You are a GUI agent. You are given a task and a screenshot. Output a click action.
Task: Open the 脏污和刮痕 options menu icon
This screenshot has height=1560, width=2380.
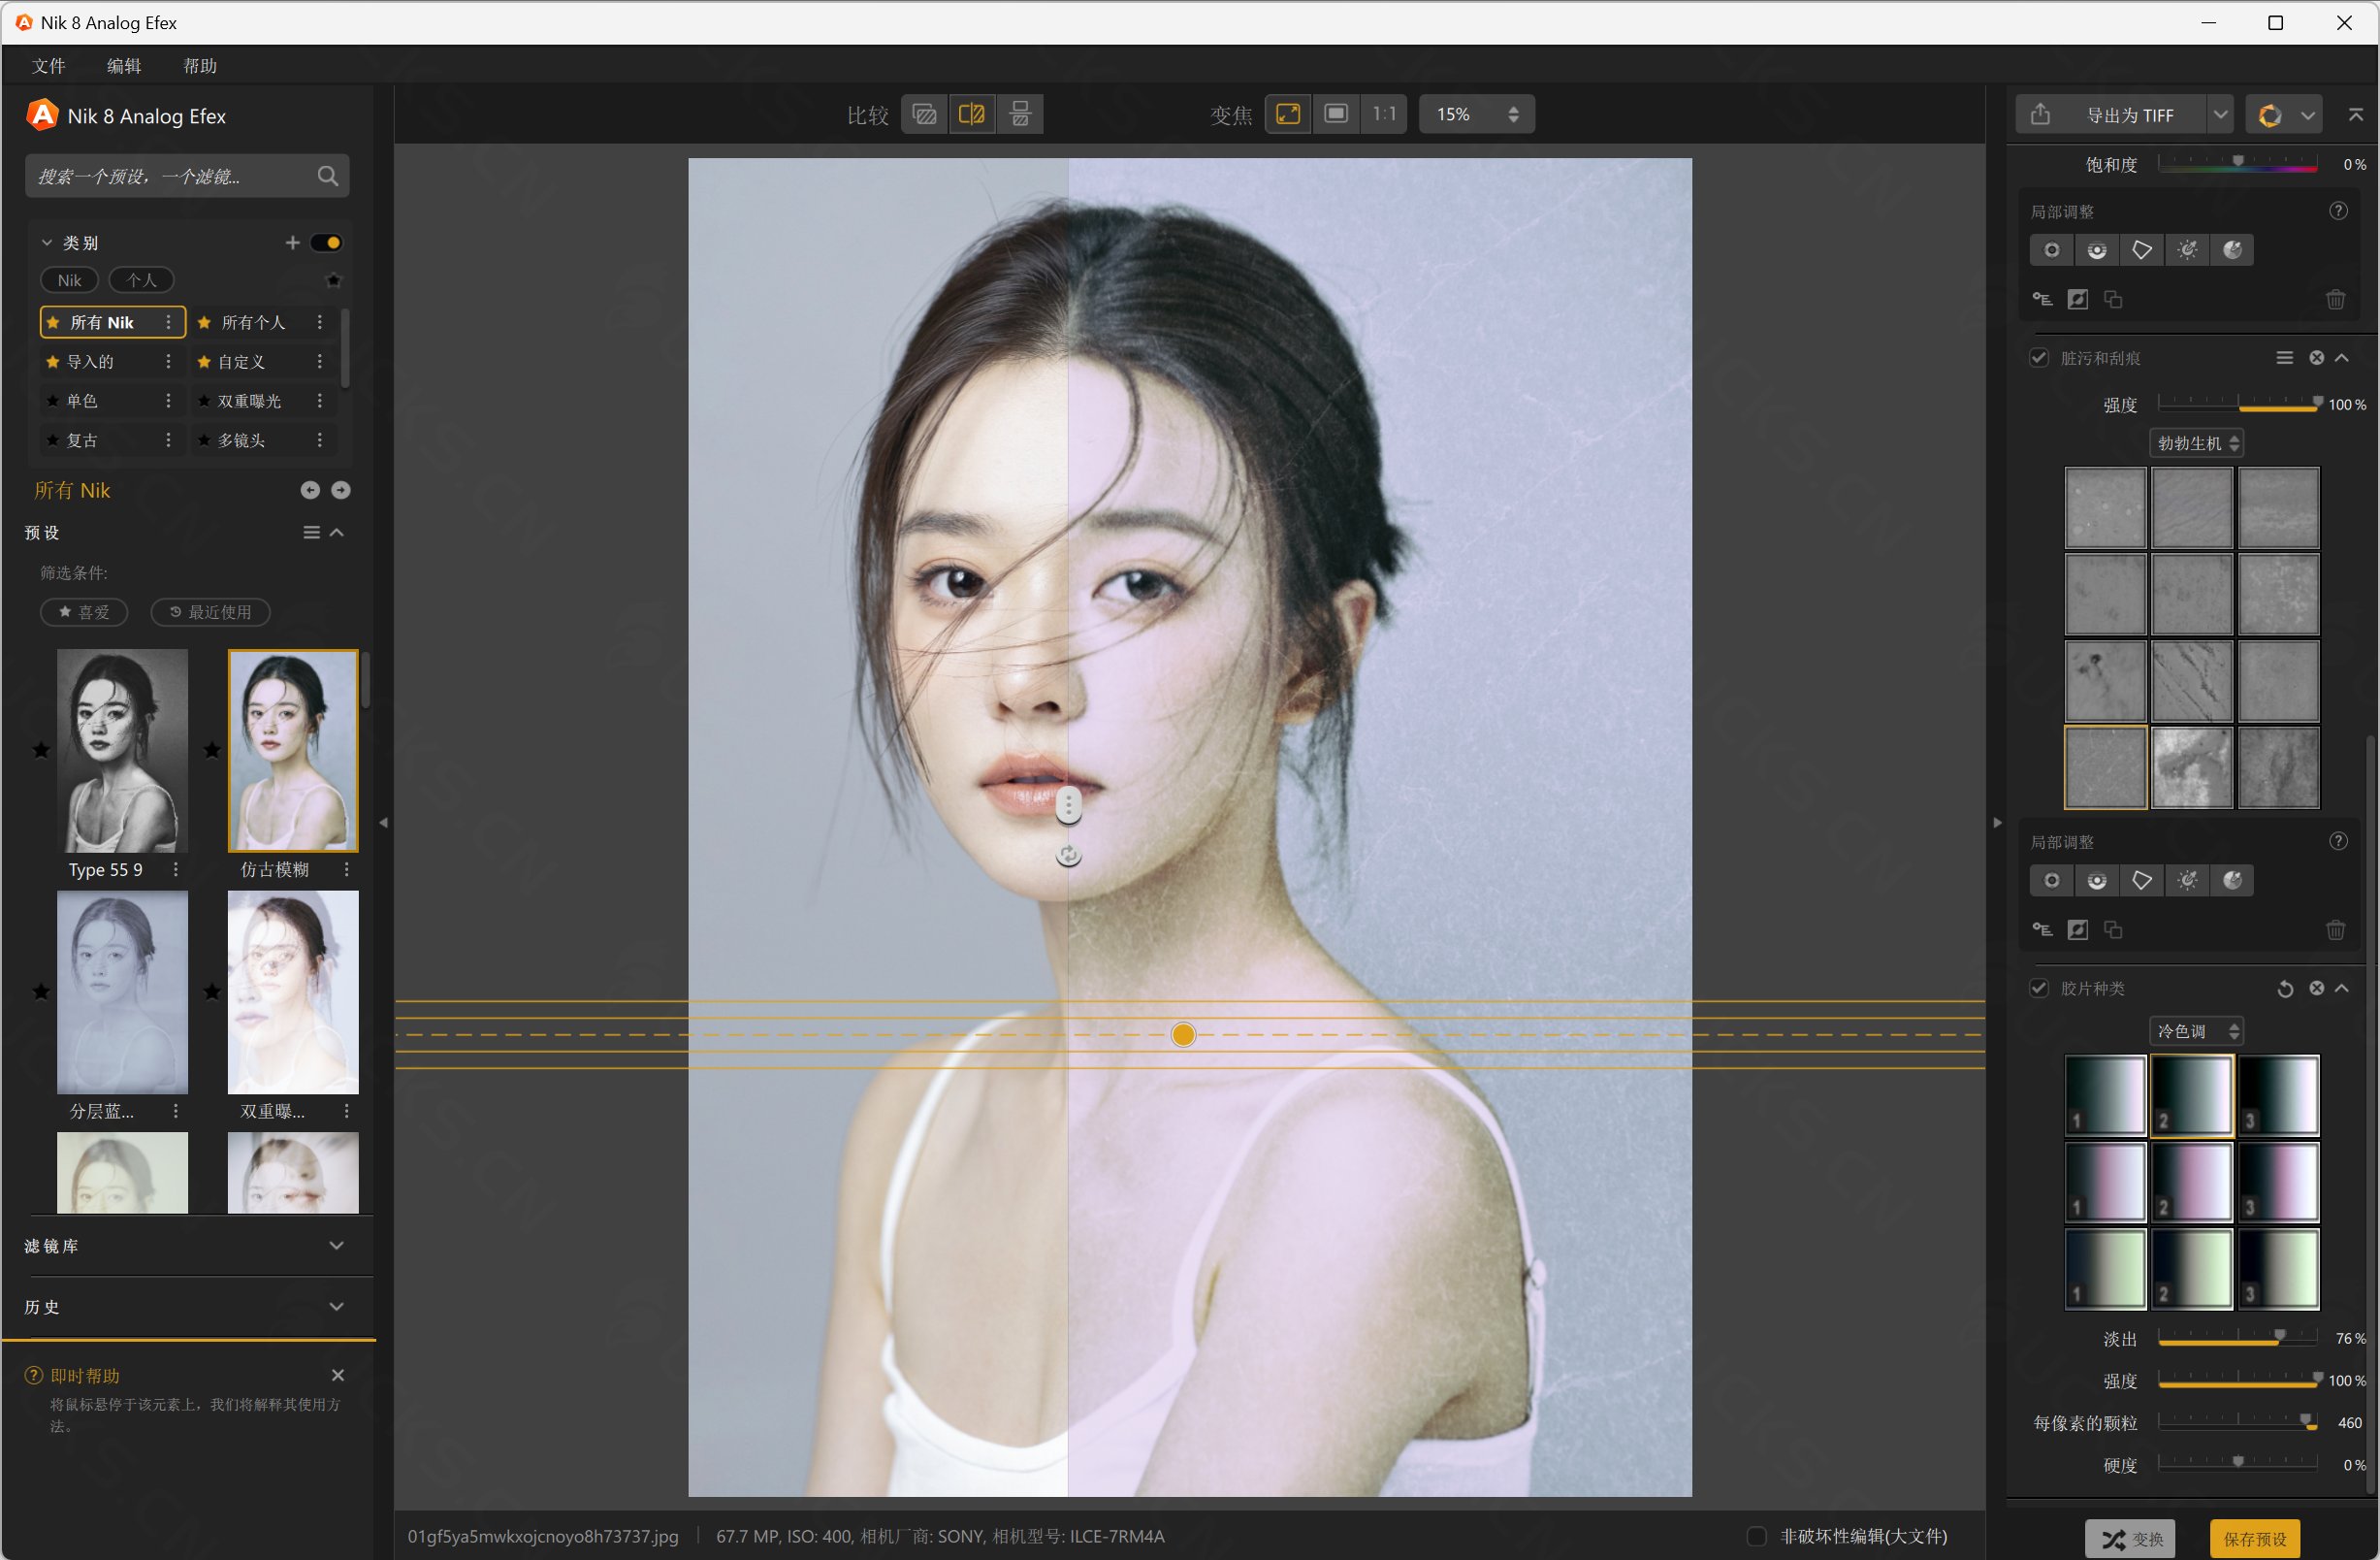click(x=2285, y=358)
